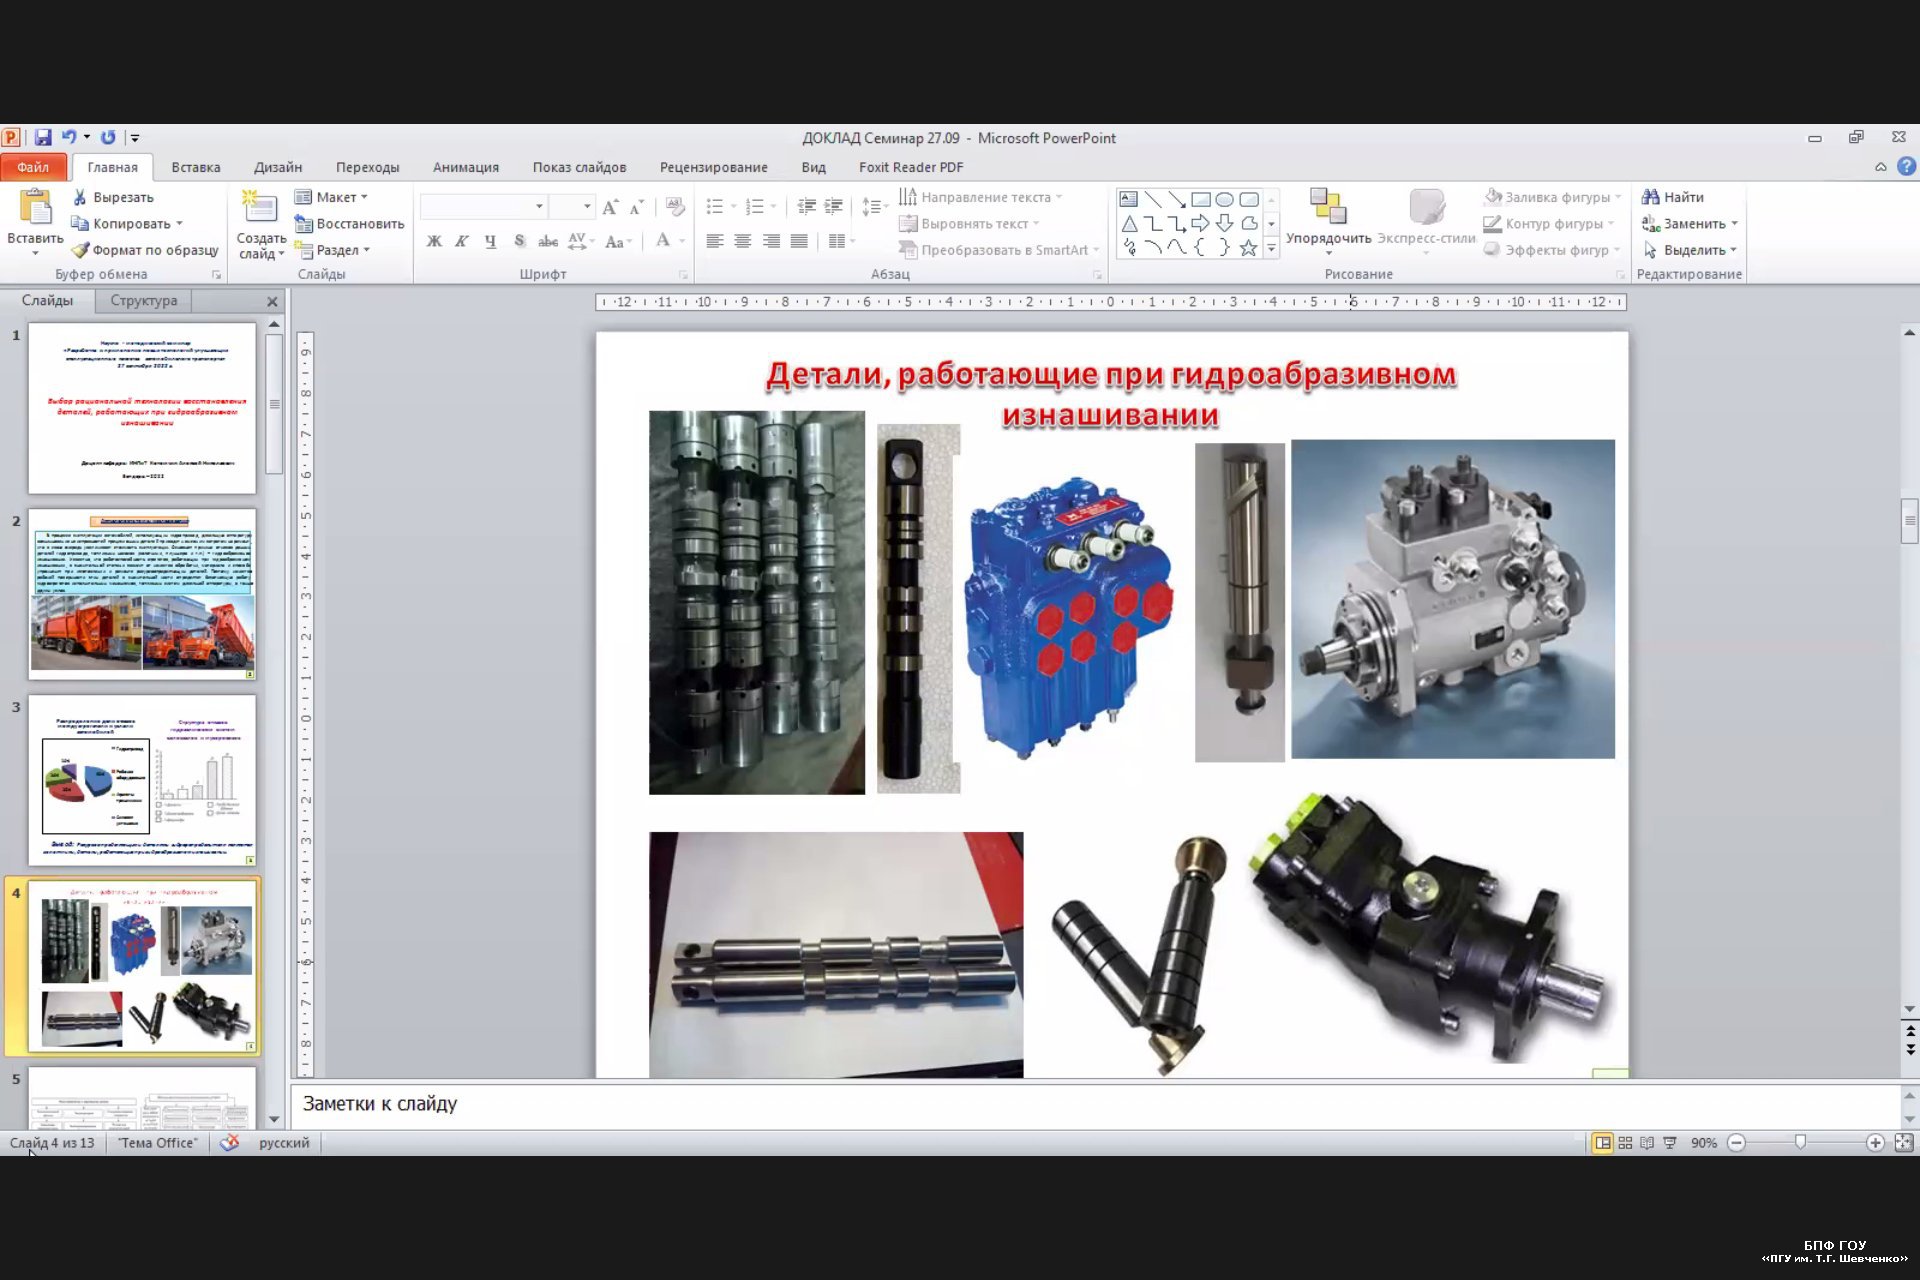Toggle underline formatting (Ч)

(x=490, y=241)
